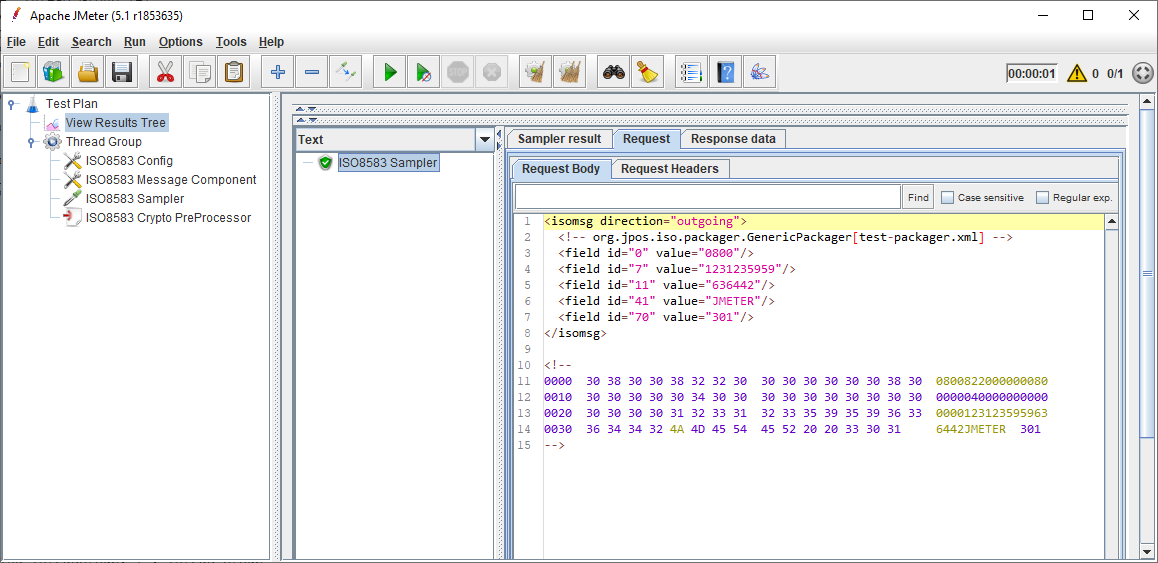1158x563 pixels.
Task: Open the Function Helper dialog icon
Action: (691, 72)
